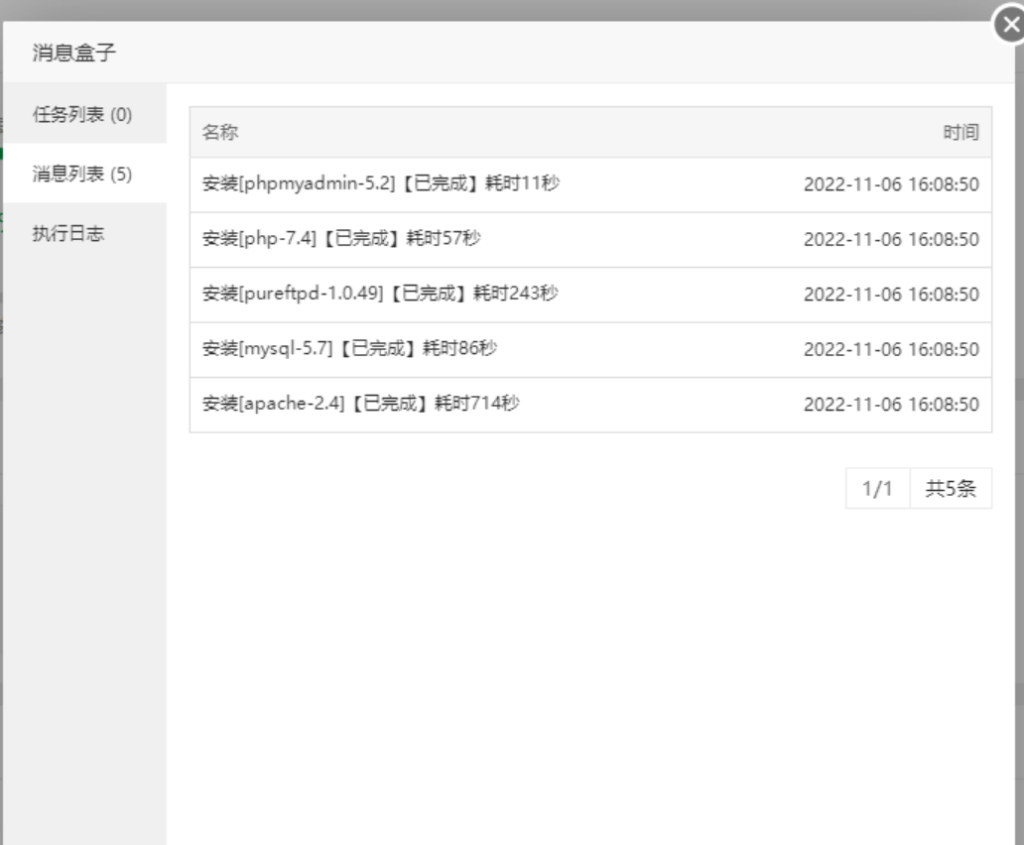Select the phpmyadmin-5.2 install message
The width and height of the screenshot is (1024, 845).
pos(380,184)
